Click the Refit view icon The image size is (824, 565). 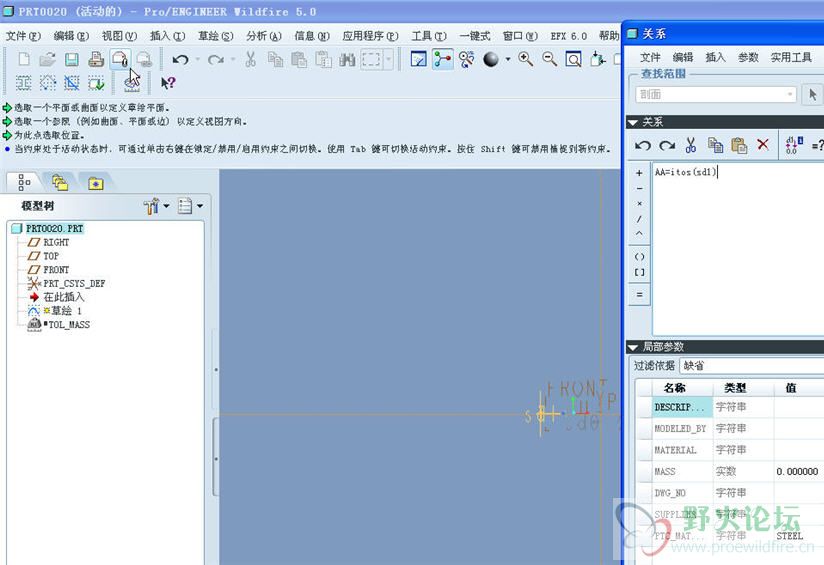coord(573,59)
